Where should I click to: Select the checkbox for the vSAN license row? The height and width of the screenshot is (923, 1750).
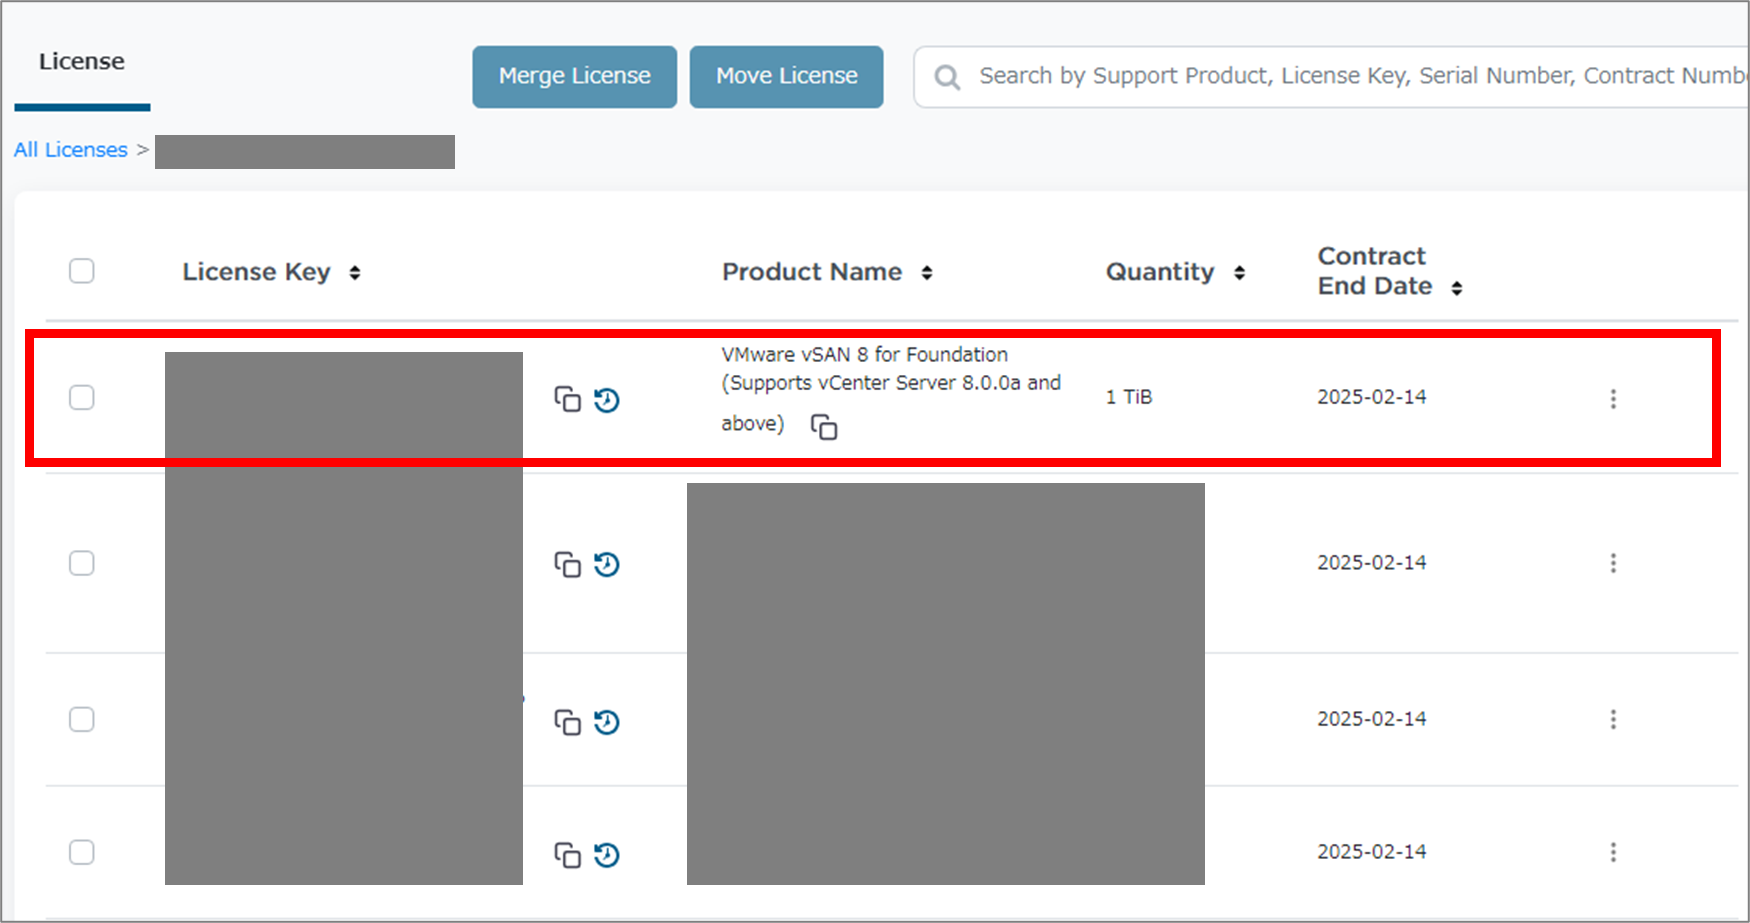click(82, 397)
